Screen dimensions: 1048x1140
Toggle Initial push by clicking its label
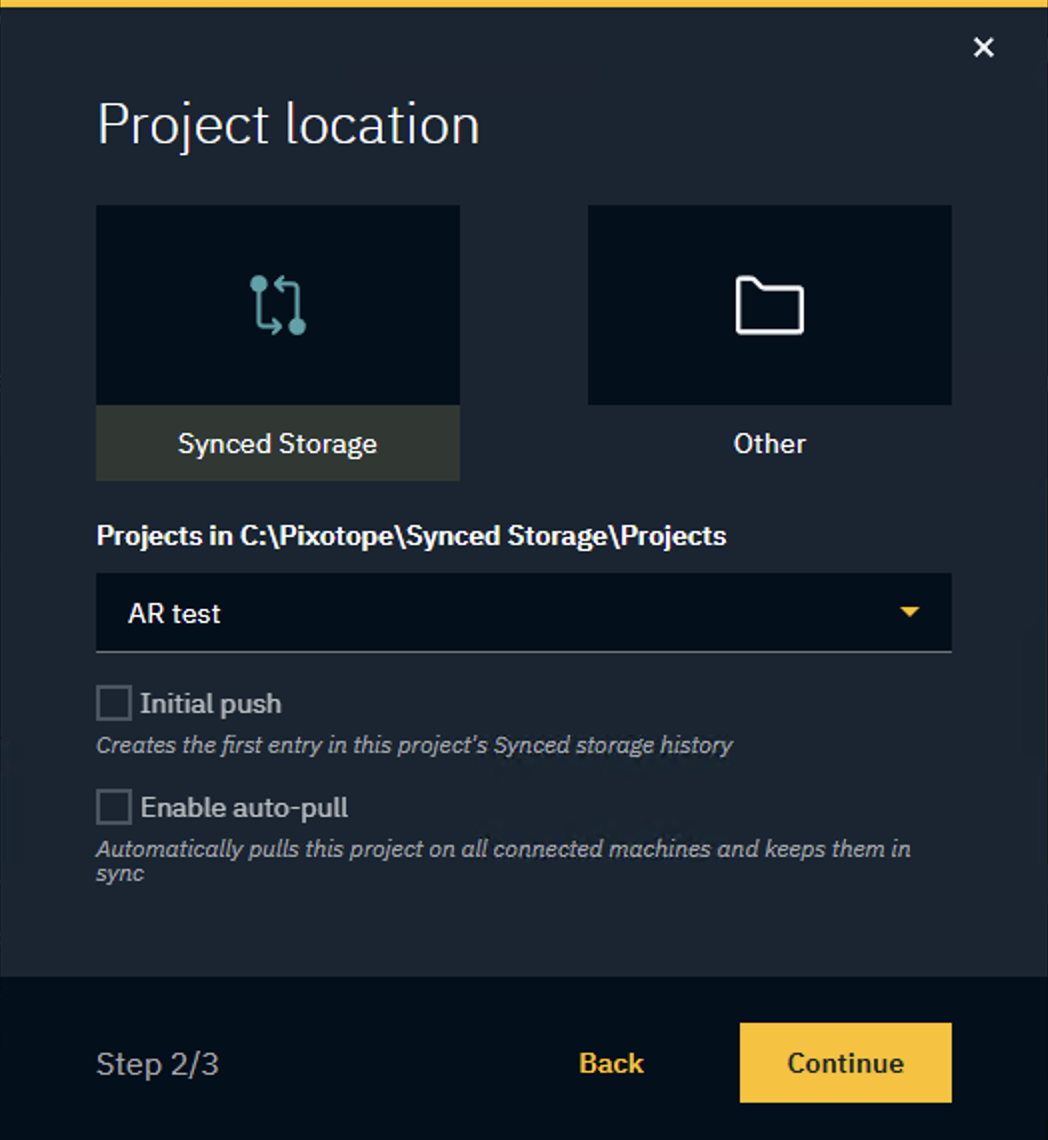coord(211,703)
